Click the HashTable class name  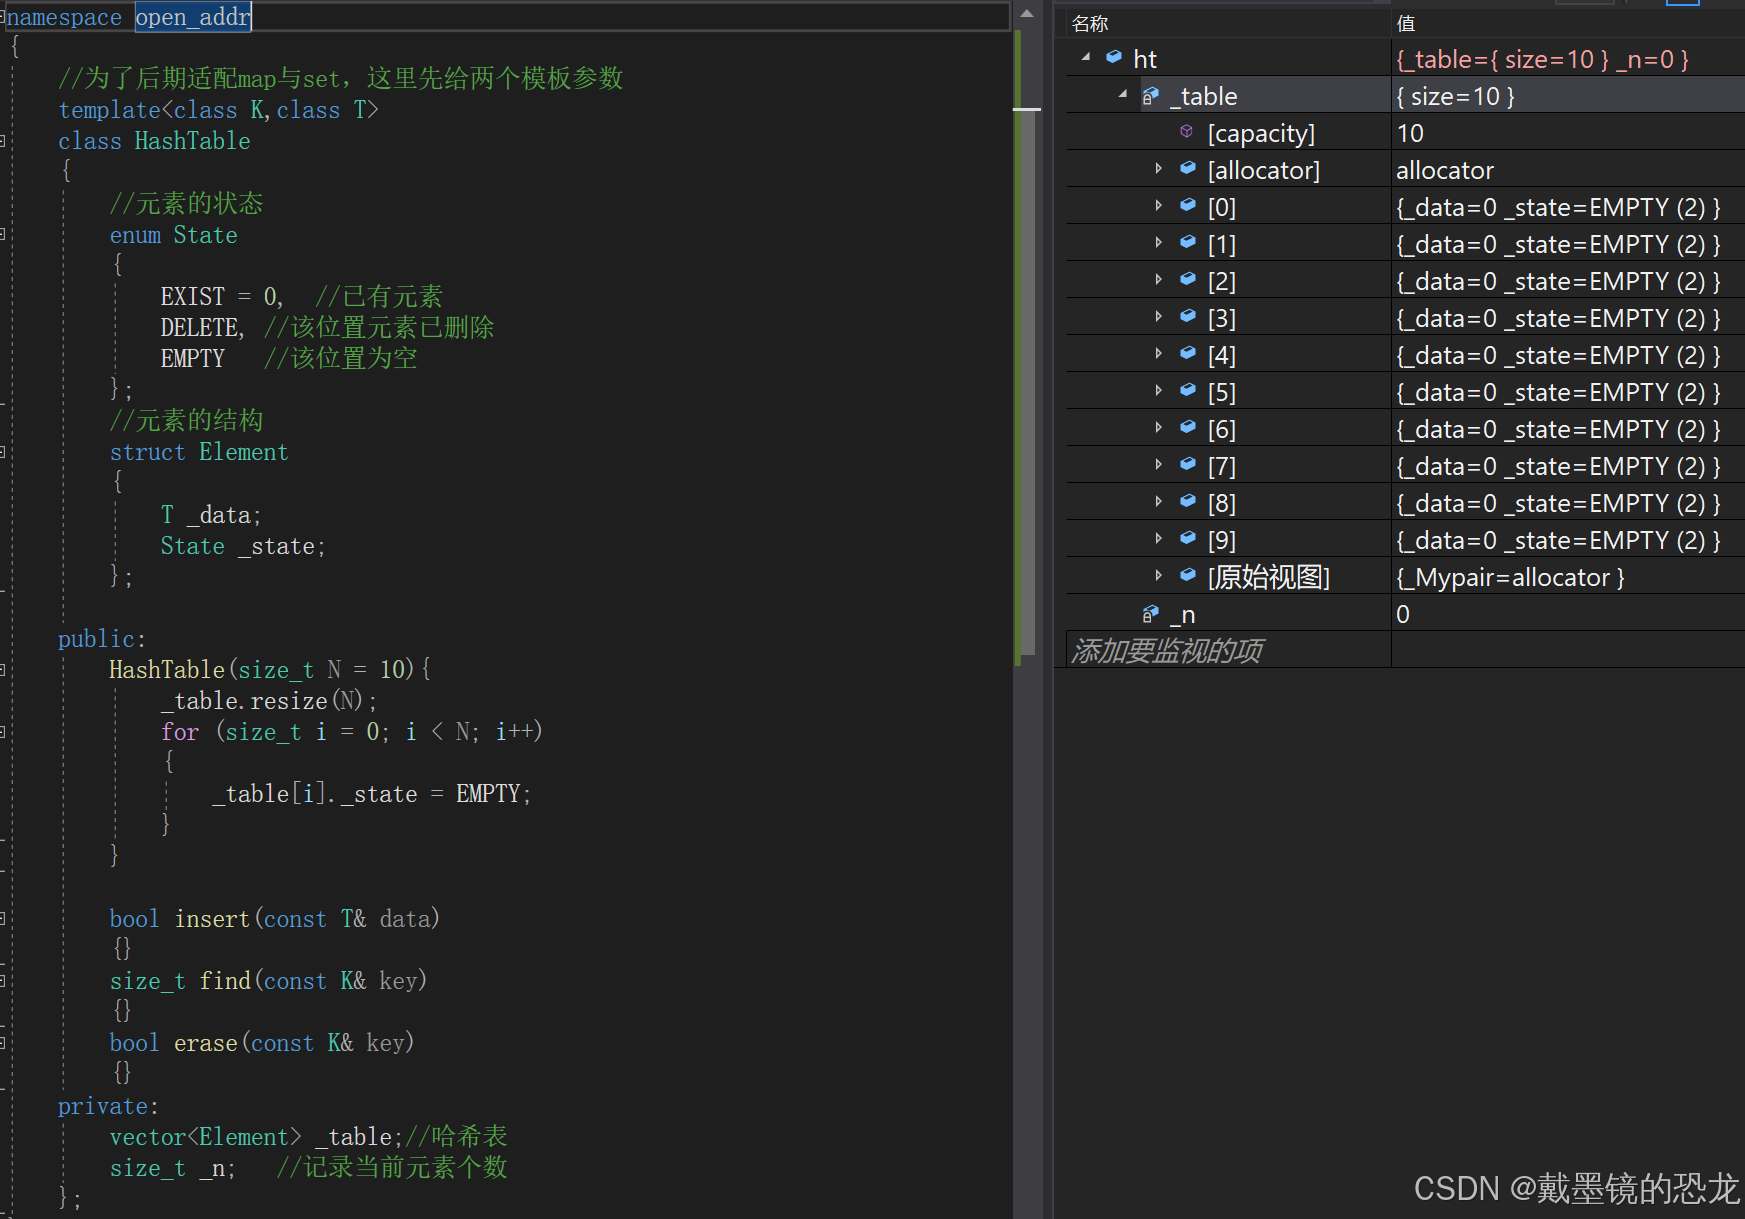(192, 141)
